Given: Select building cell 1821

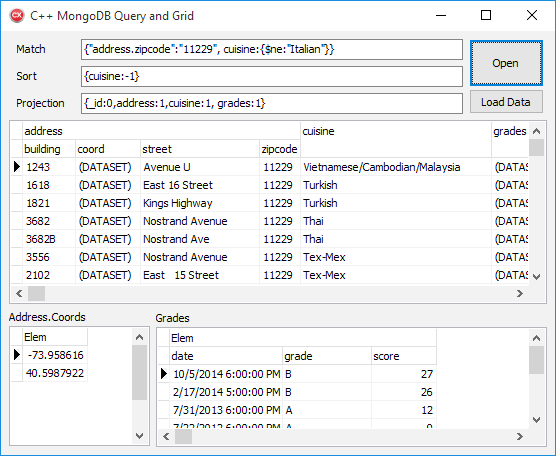Looking at the screenshot, I should click(x=49, y=203).
